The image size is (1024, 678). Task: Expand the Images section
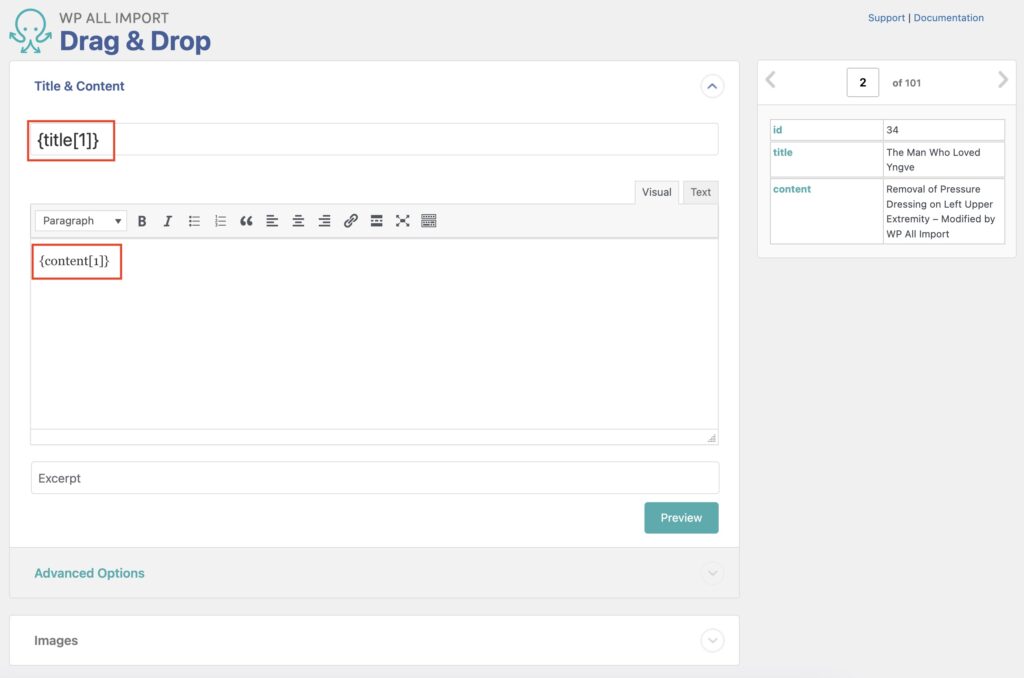[712, 640]
